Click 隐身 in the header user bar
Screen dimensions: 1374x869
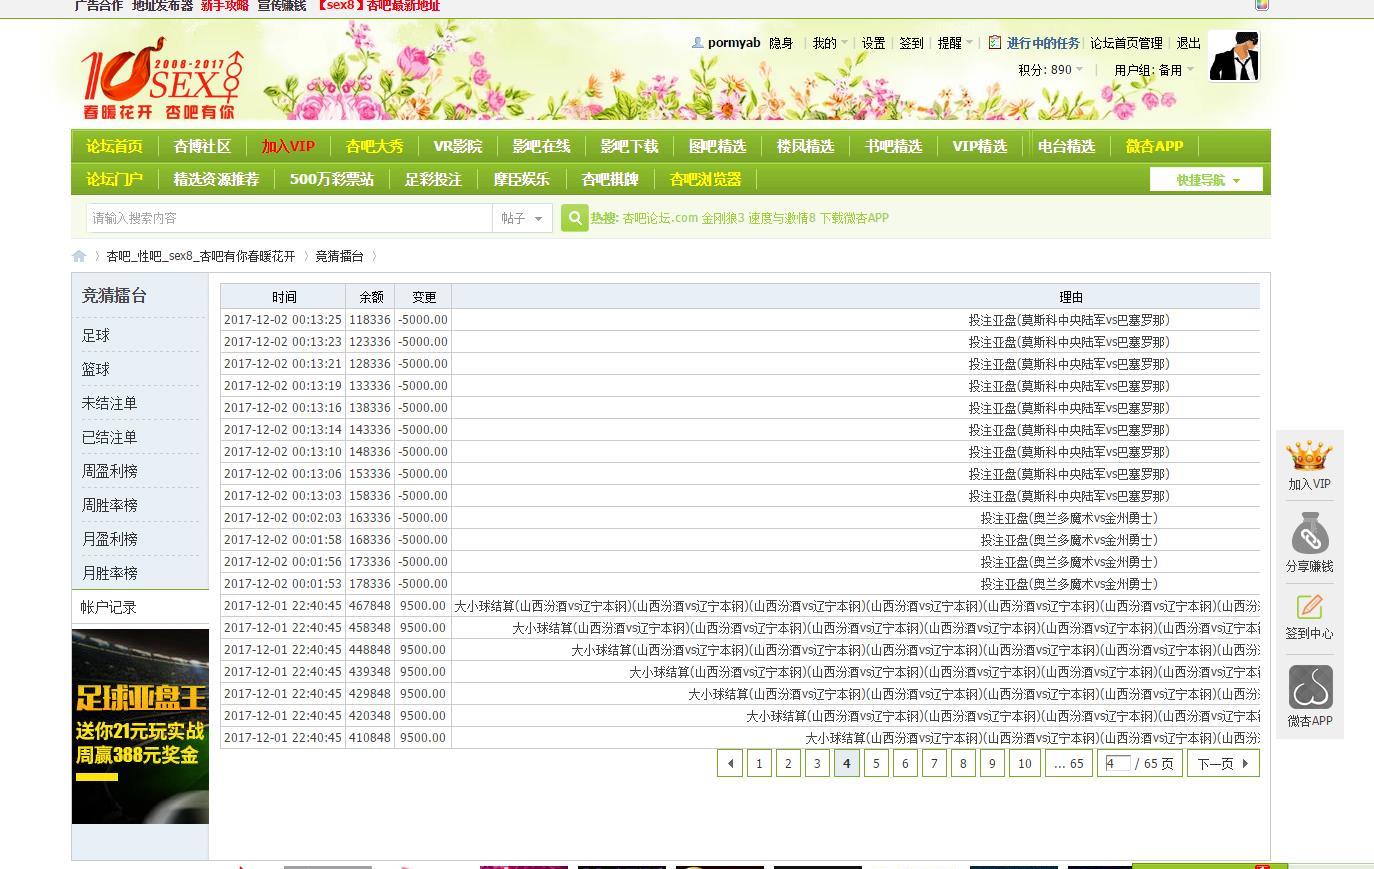click(781, 43)
